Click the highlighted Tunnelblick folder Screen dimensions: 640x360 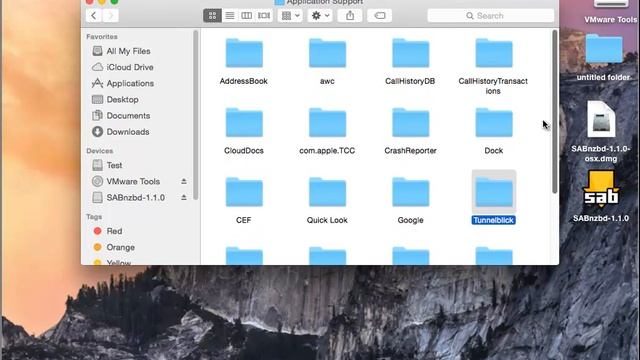[x=494, y=191]
